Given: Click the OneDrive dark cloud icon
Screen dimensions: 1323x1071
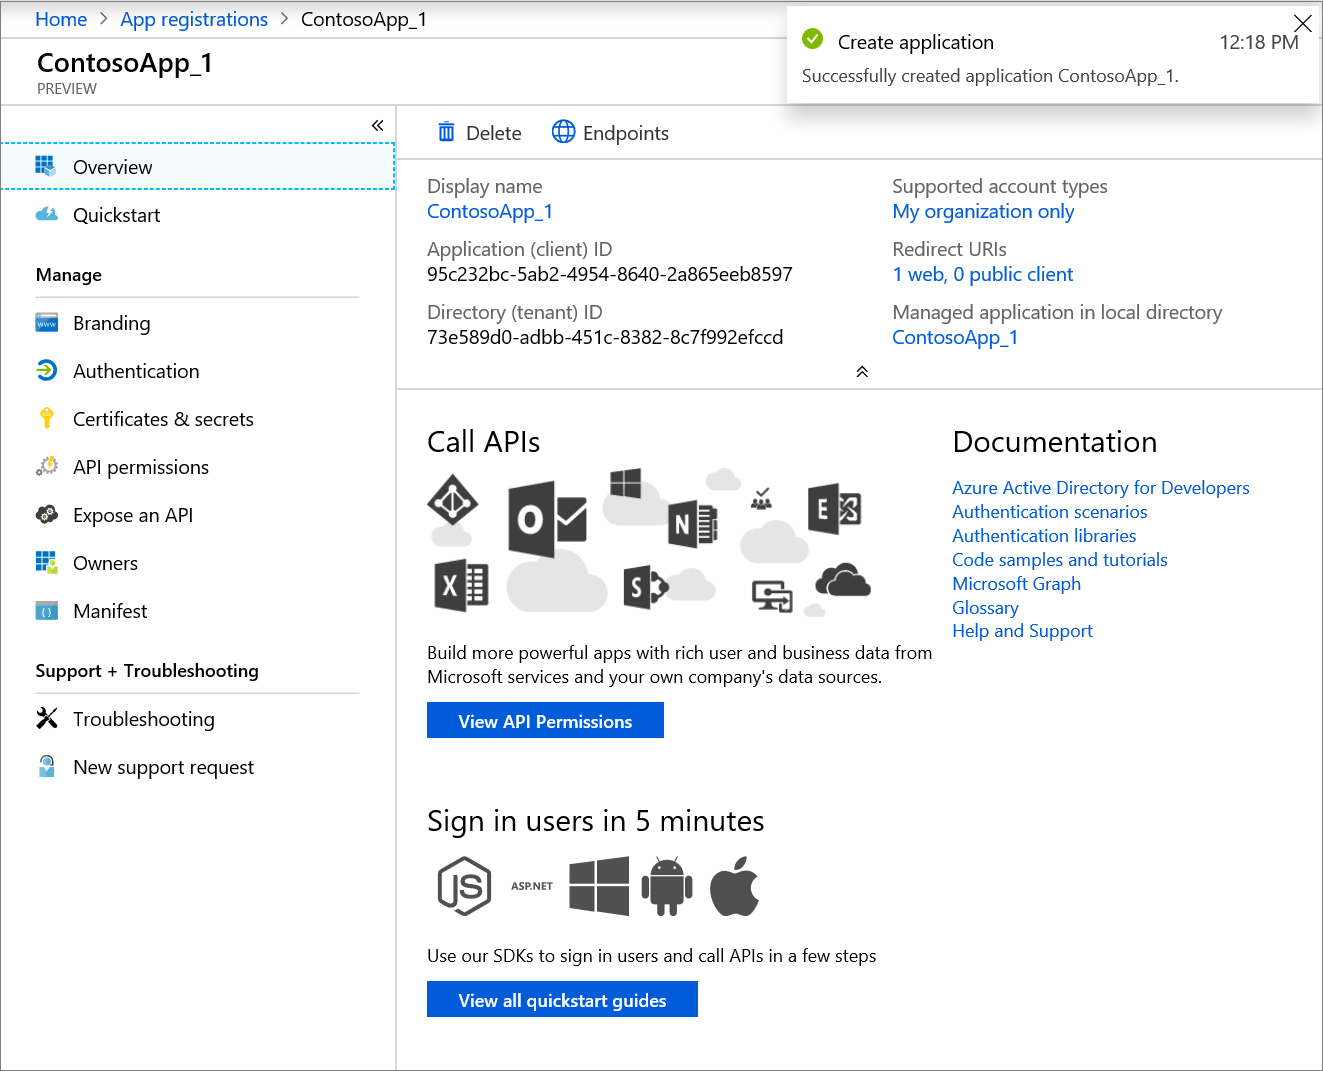Looking at the screenshot, I should click(843, 580).
